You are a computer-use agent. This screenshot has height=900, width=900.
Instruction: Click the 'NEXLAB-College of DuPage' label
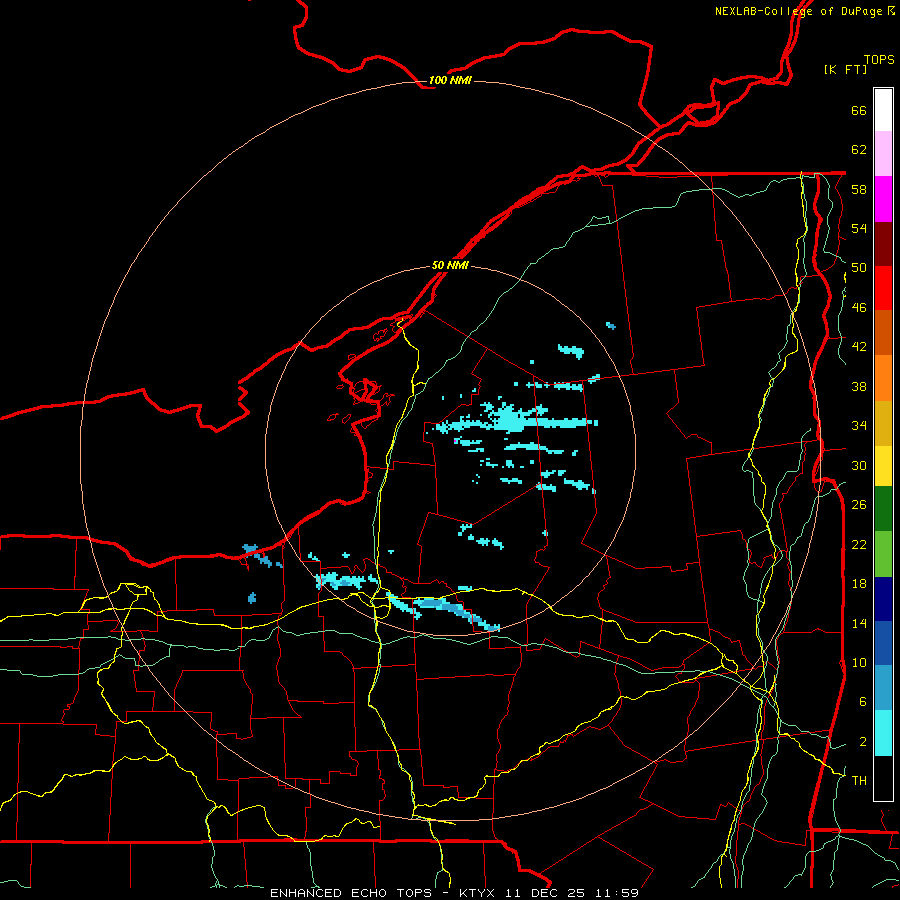tap(798, 11)
